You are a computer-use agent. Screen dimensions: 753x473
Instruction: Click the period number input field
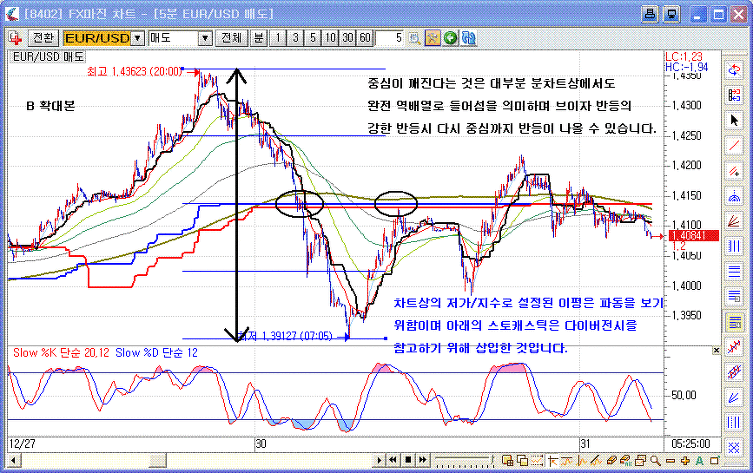[x=390, y=38]
